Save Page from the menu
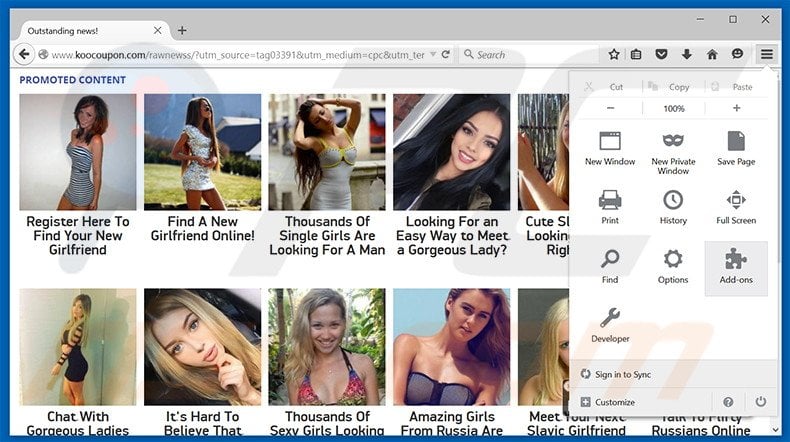This screenshot has width=790, height=442. (736, 150)
